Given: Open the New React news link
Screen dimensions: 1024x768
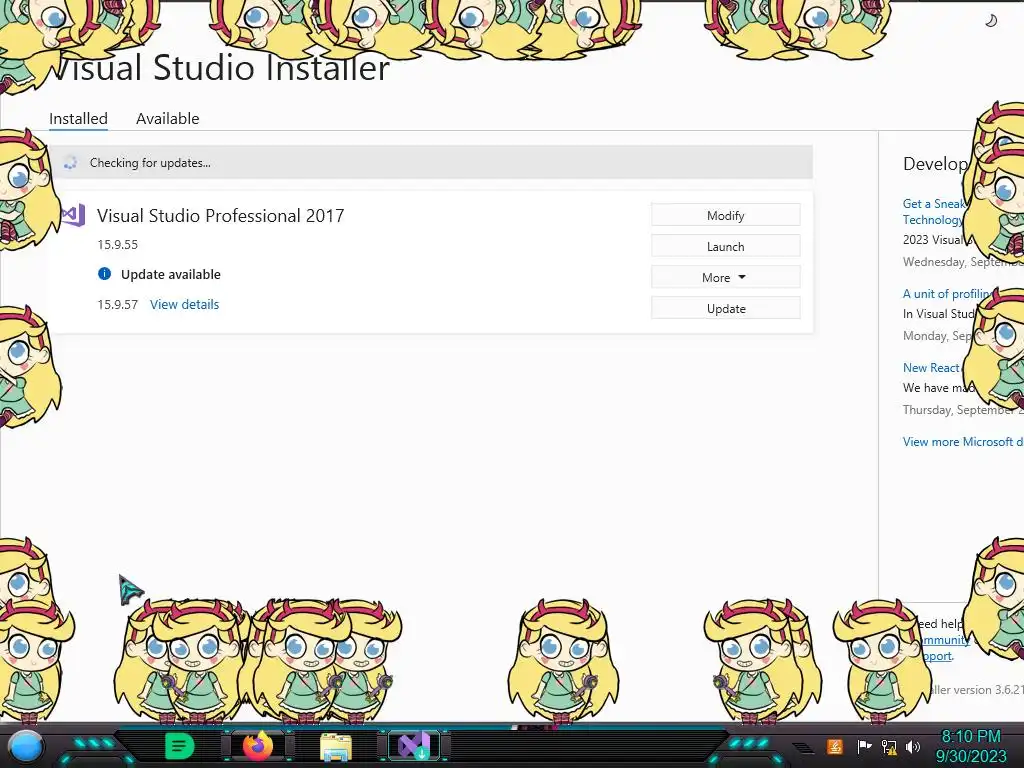Looking at the screenshot, I should pos(931,368).
